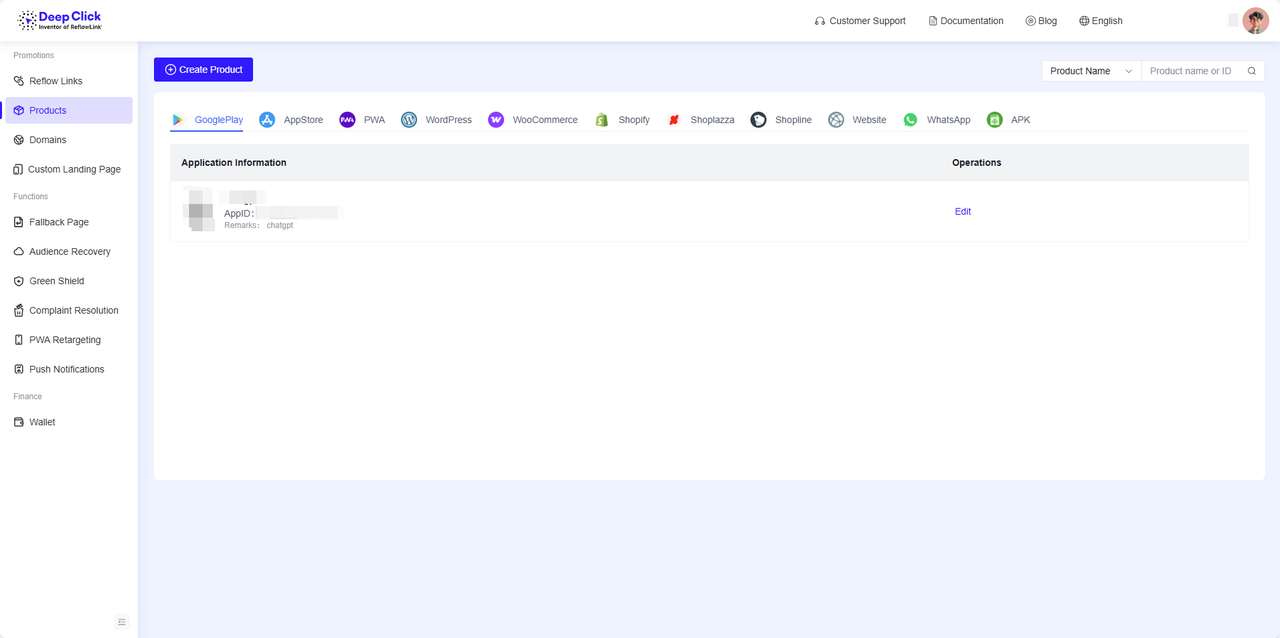Click the search magnifier icon
The width and height of the screenshot is (1280, 638).
click(1252, 71)
